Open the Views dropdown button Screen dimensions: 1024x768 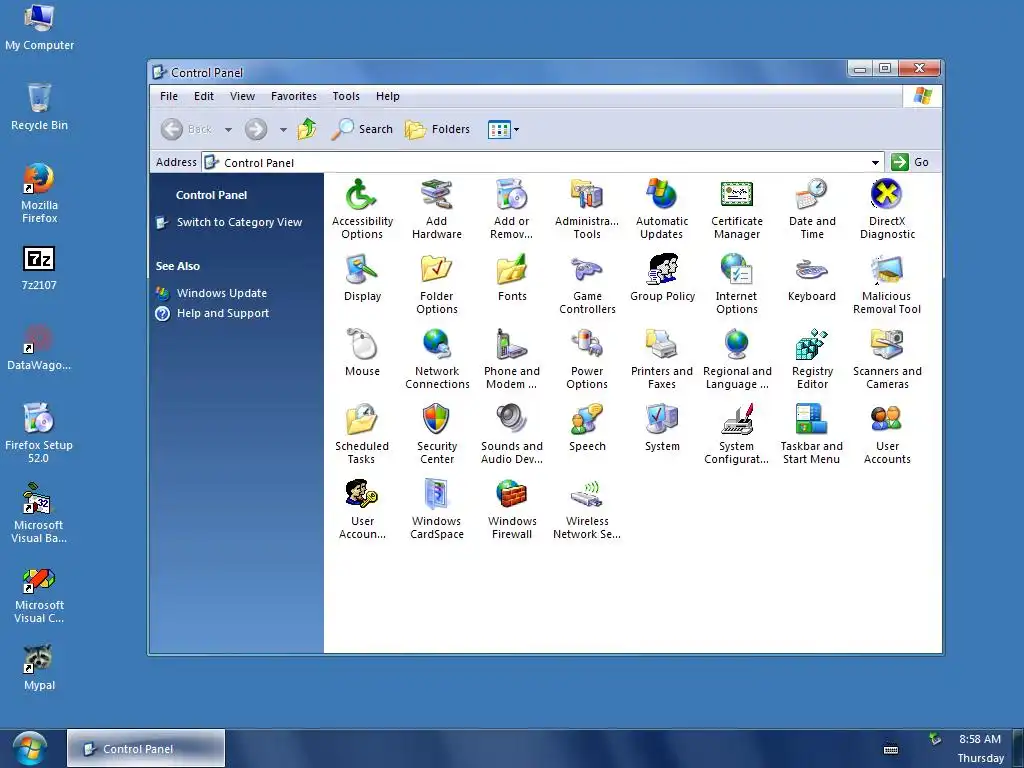coord(504,129)
